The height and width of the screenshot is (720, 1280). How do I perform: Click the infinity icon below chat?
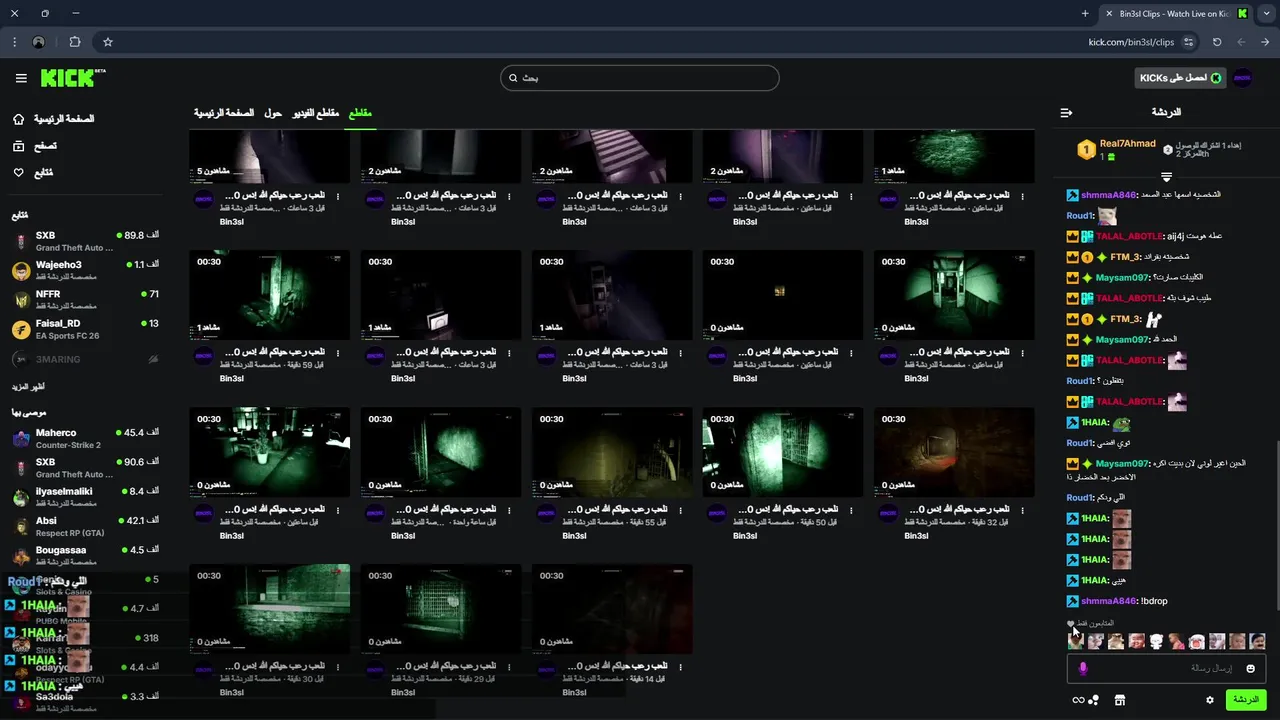(1078, 700)
